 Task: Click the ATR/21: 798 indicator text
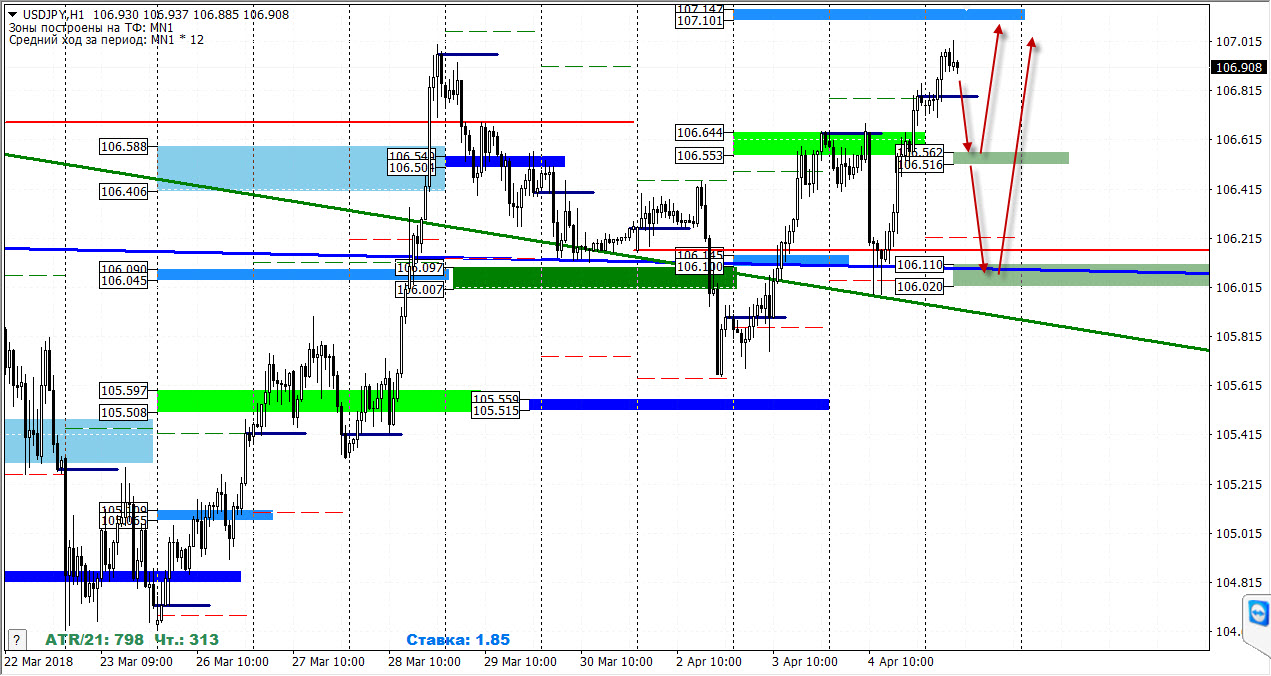tap(95, 639)
